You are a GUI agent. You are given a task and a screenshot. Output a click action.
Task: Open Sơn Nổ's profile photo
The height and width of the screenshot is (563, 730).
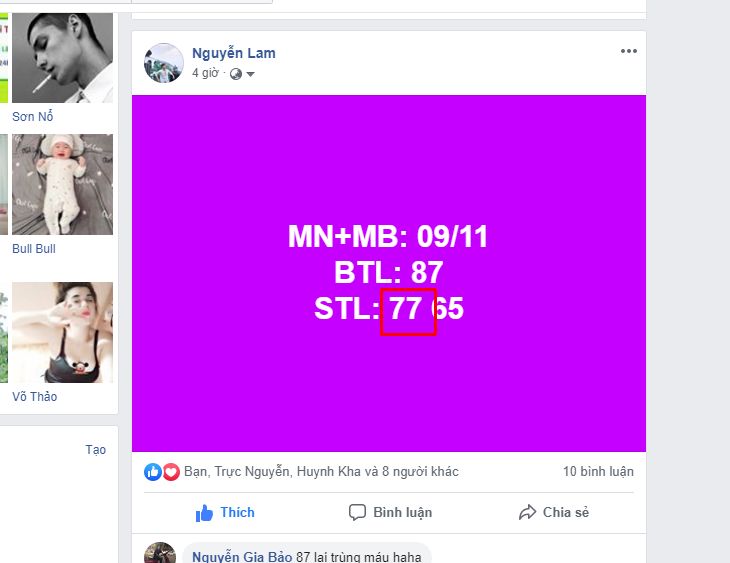point(62,58)
